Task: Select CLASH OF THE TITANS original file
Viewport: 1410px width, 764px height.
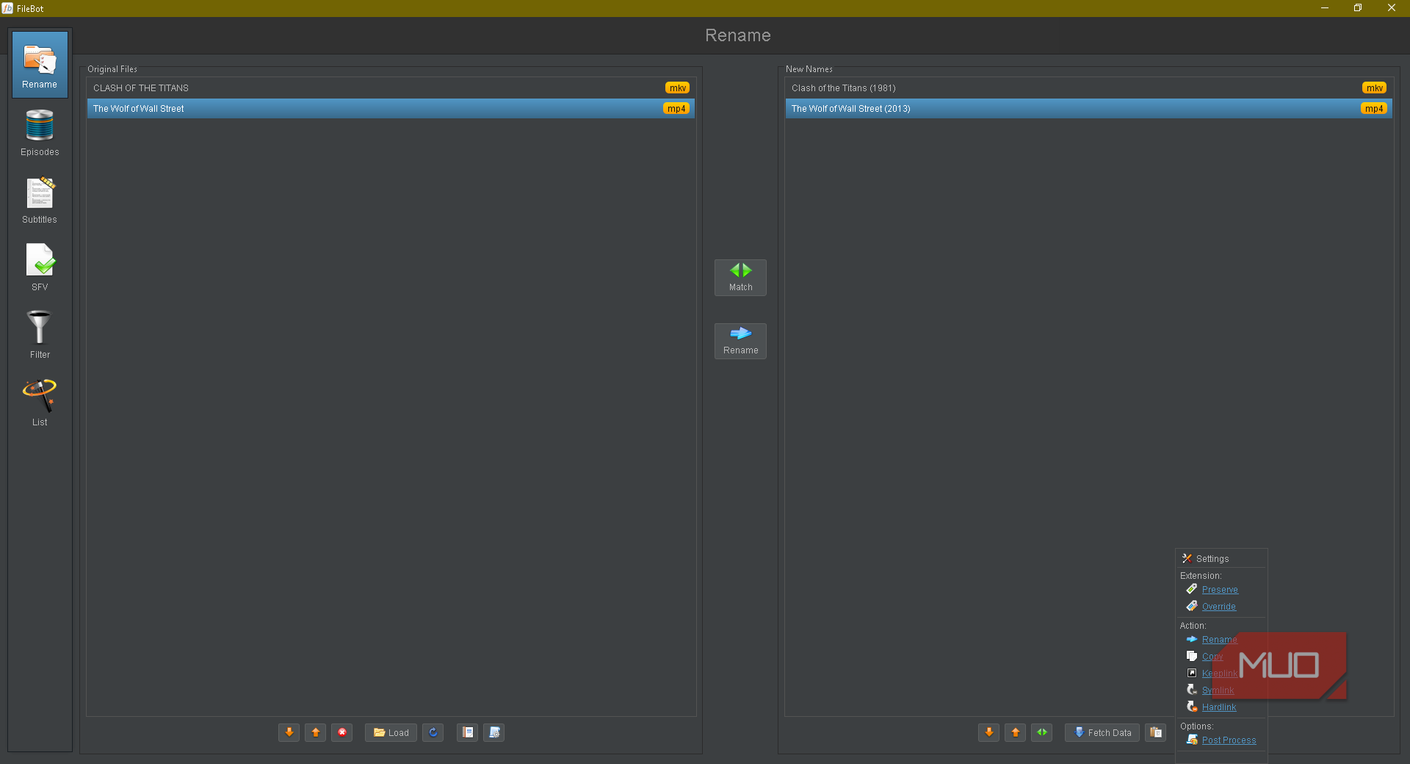Action: [x=391, y=88]
